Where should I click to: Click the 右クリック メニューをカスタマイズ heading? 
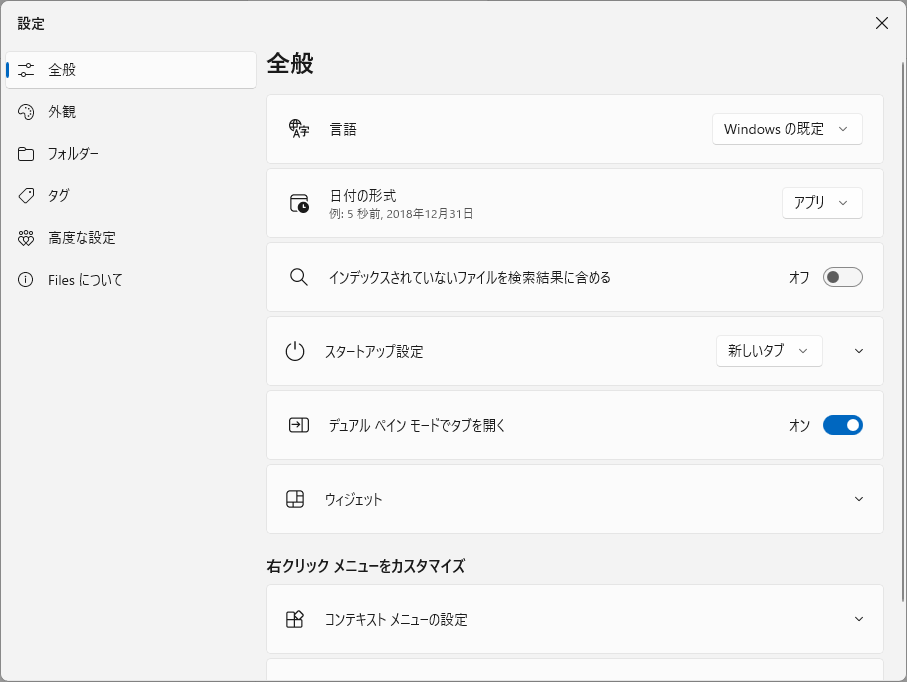pyautogui.click(x=366, y=566)
